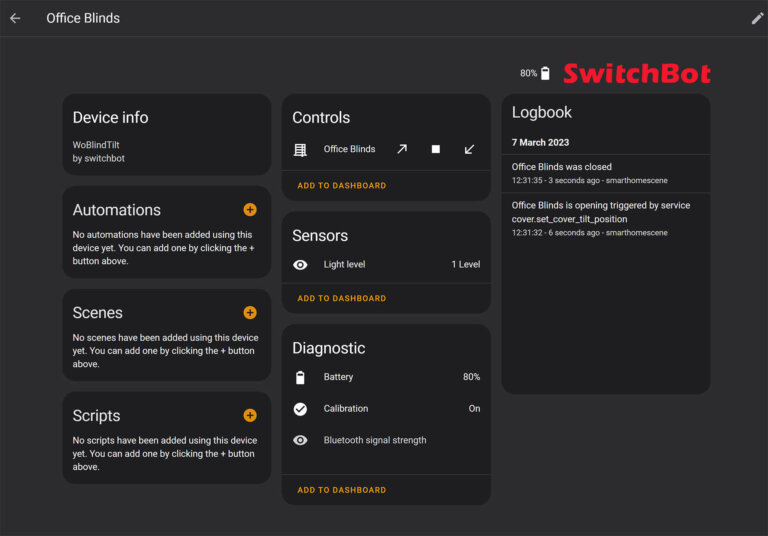Click the Light level eye icon

tap(300, 265)
